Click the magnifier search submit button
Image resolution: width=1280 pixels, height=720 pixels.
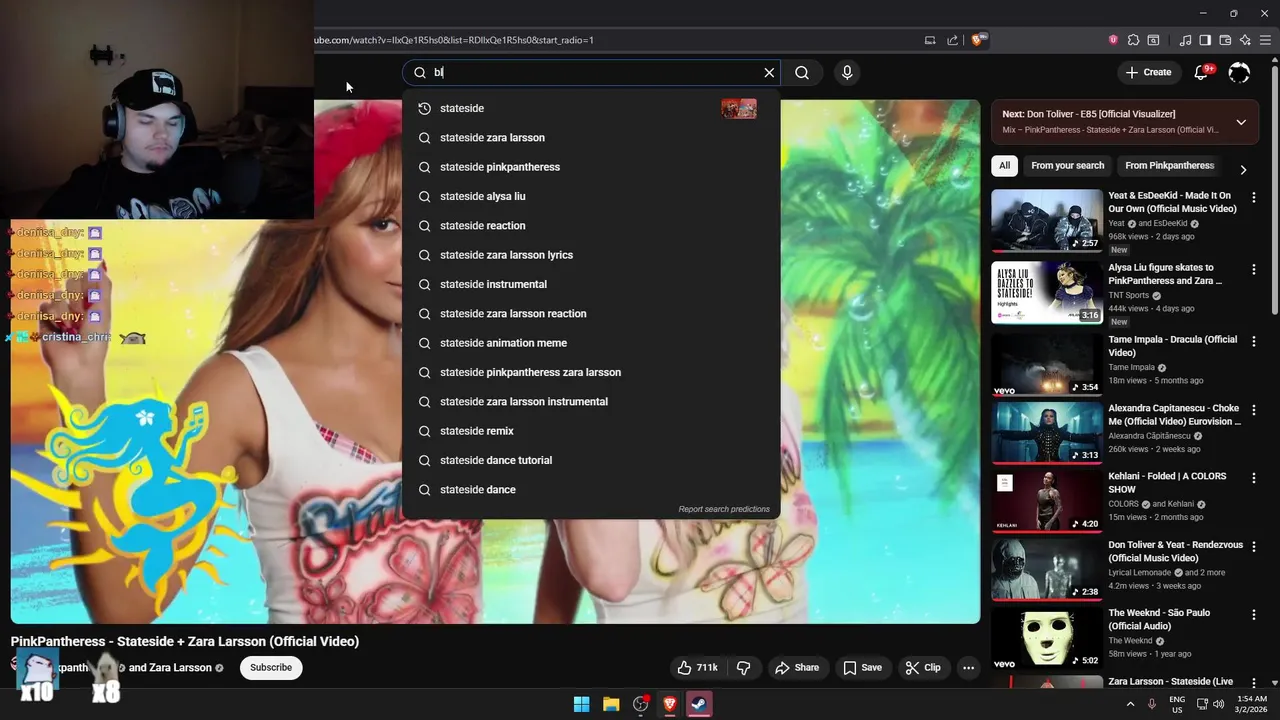tap(802, 72)
